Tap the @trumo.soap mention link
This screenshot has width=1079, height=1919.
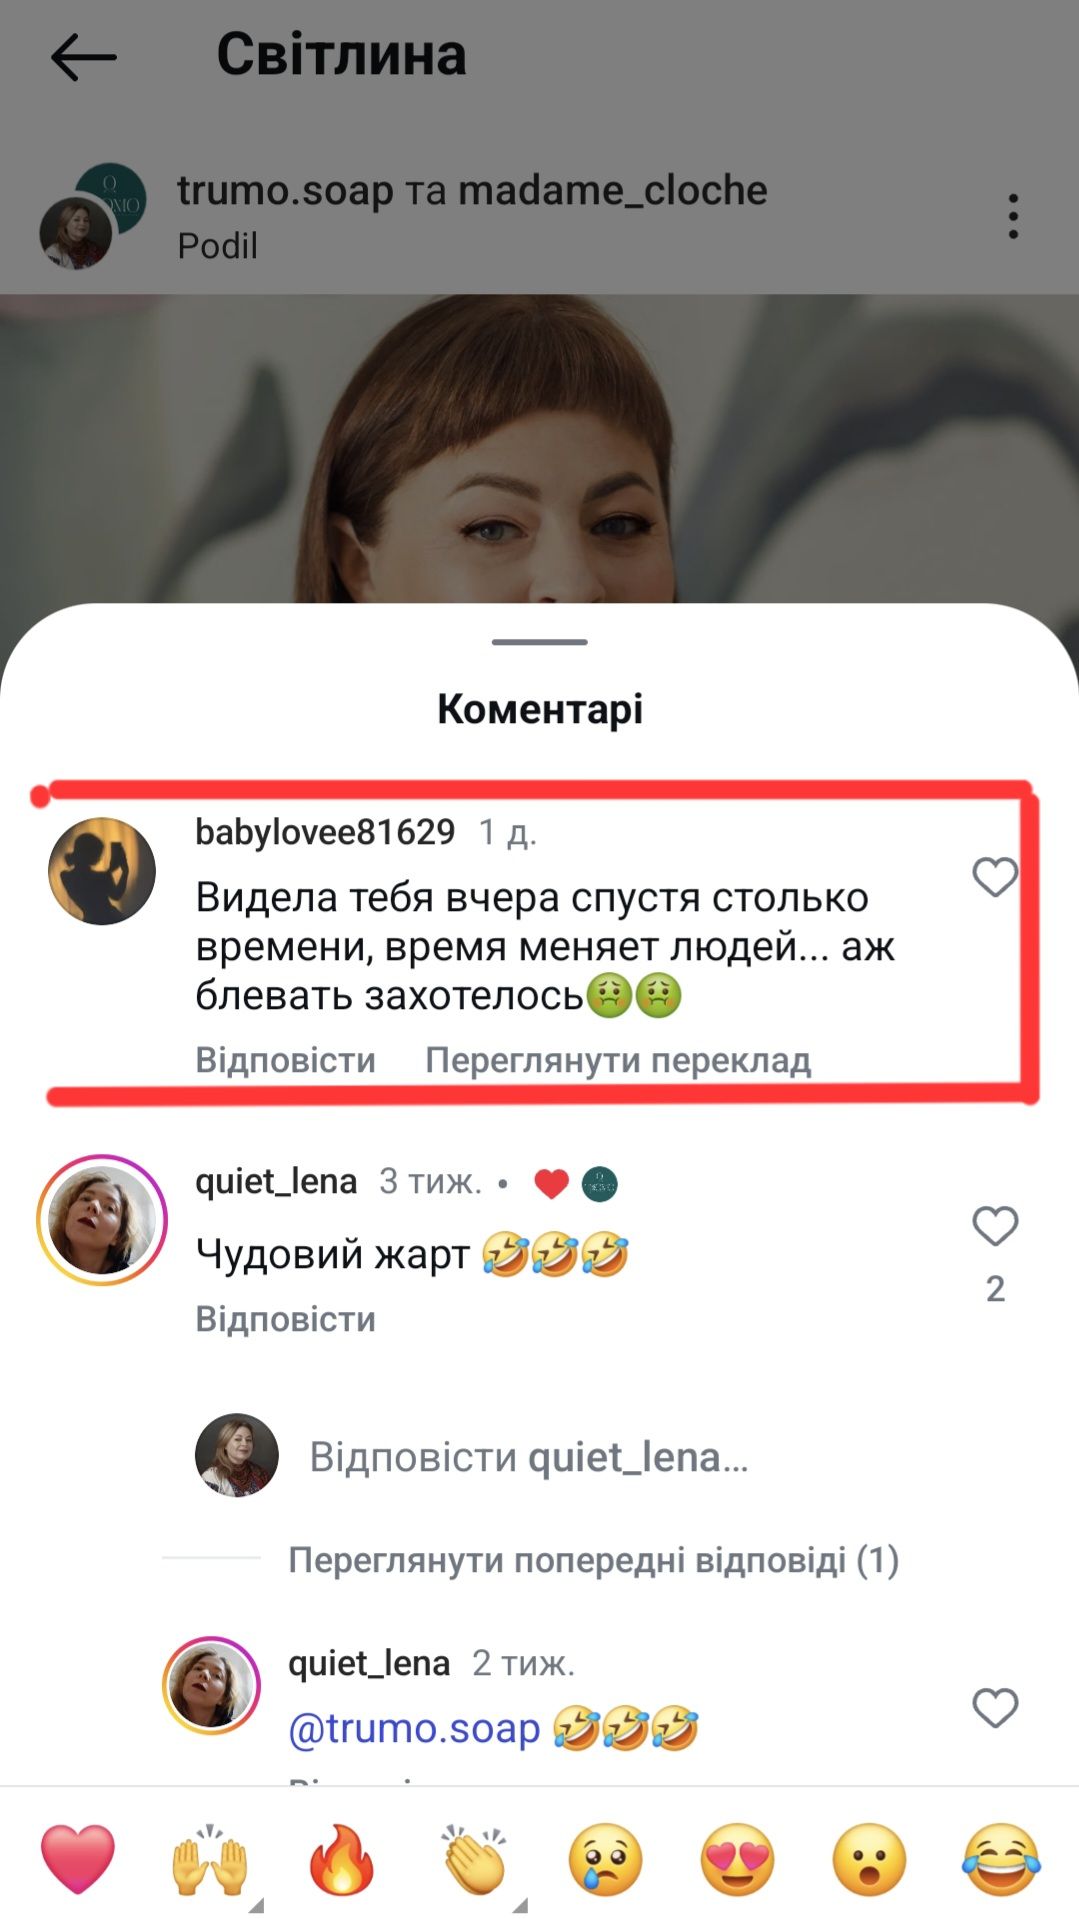414,1728
